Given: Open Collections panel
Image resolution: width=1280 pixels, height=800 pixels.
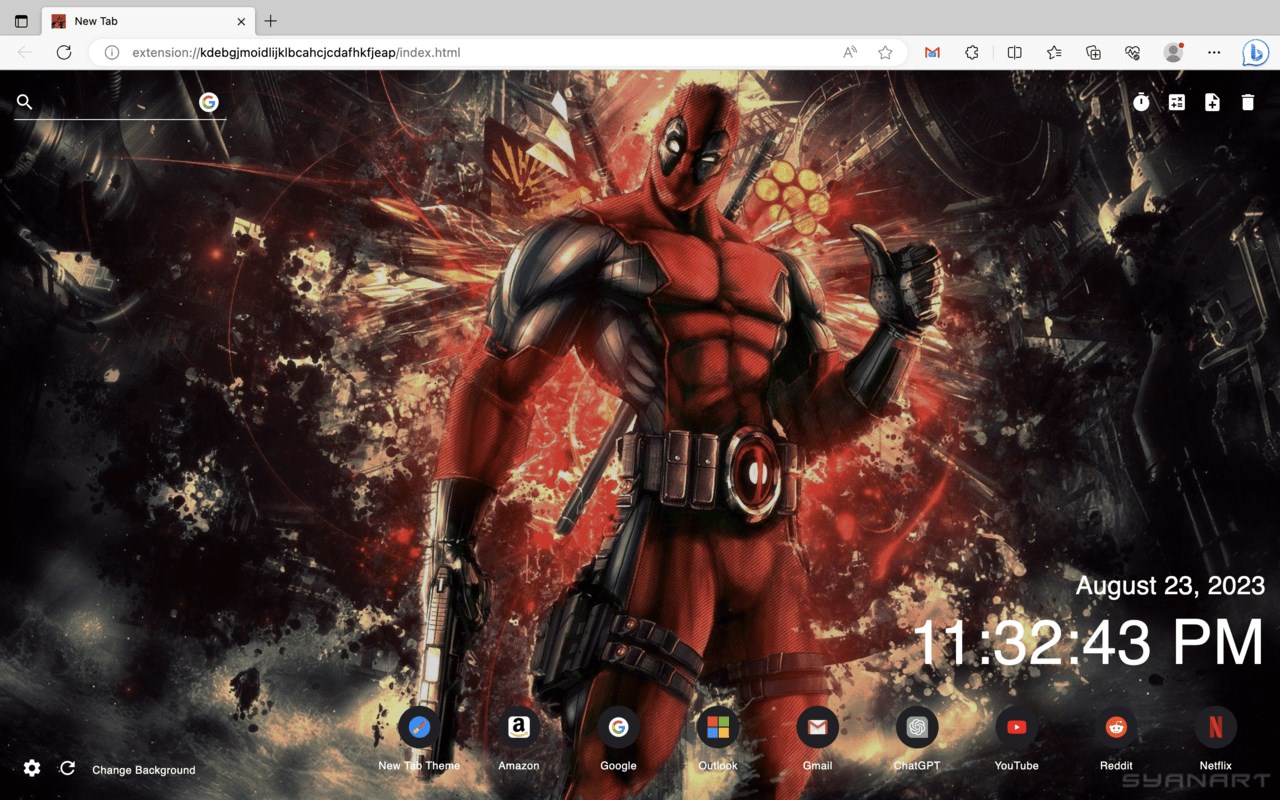Looking at the screenshot, I should point(1093,53).
